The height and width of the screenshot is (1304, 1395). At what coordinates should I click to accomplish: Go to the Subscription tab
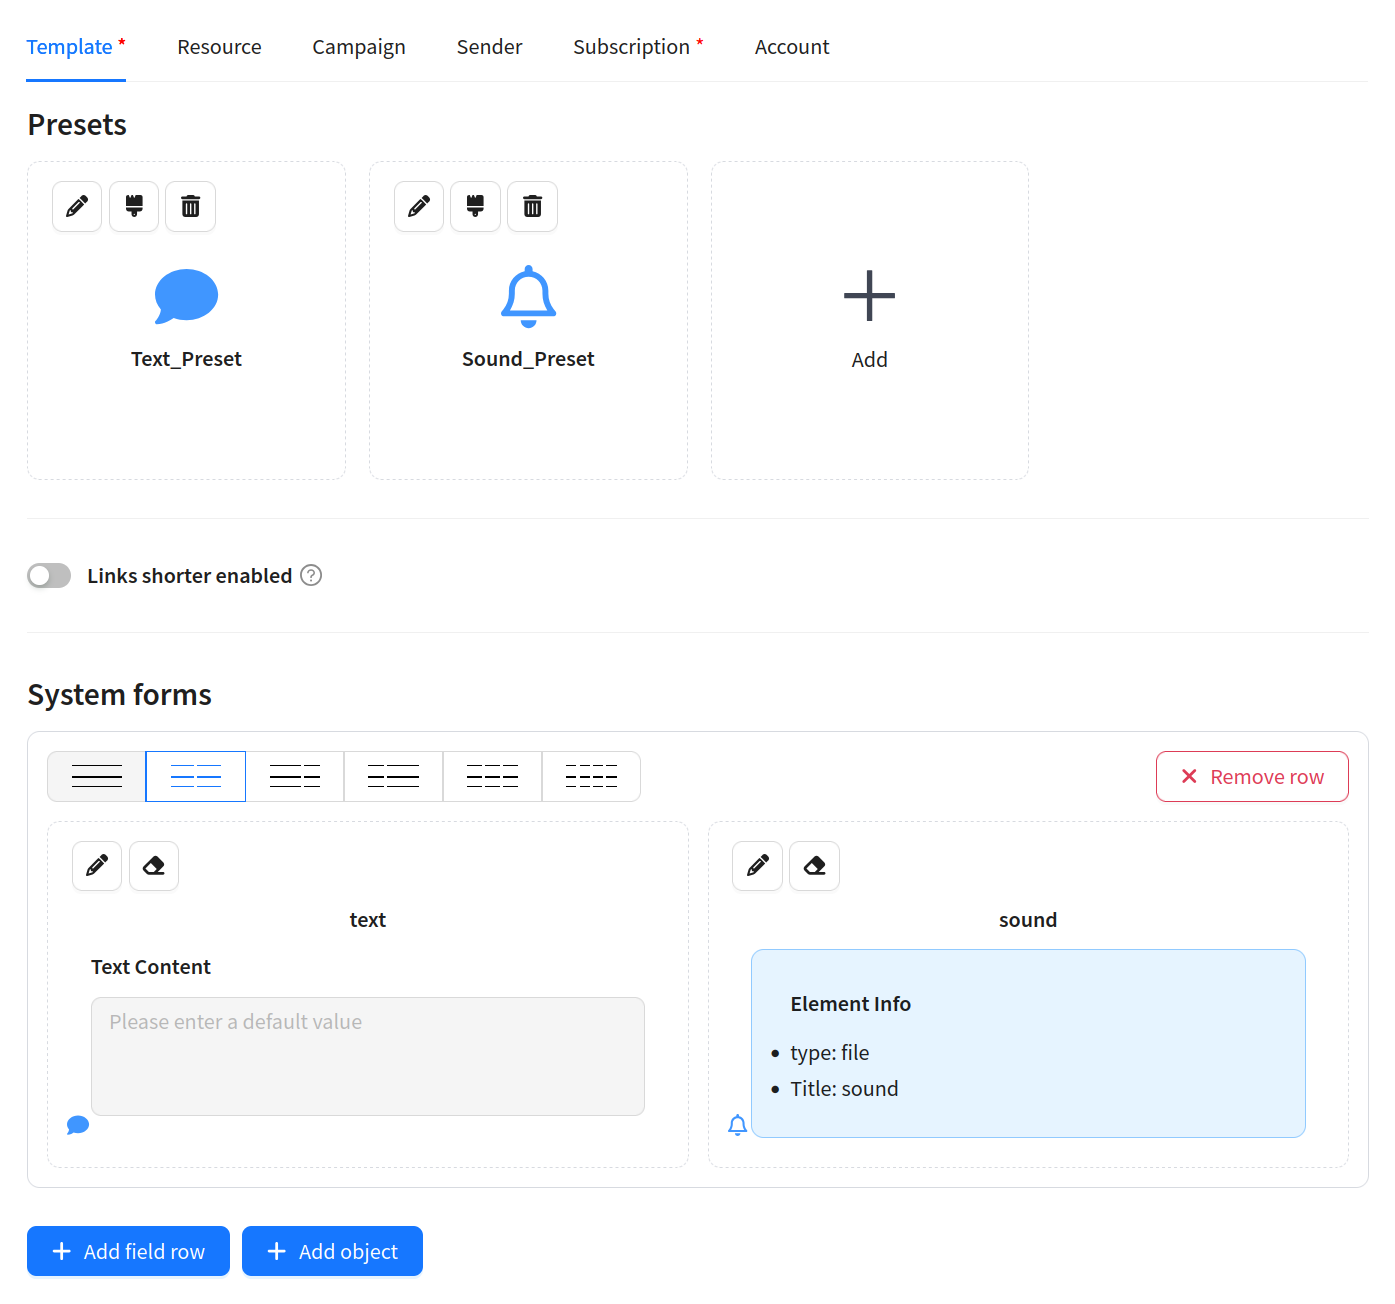638,47
